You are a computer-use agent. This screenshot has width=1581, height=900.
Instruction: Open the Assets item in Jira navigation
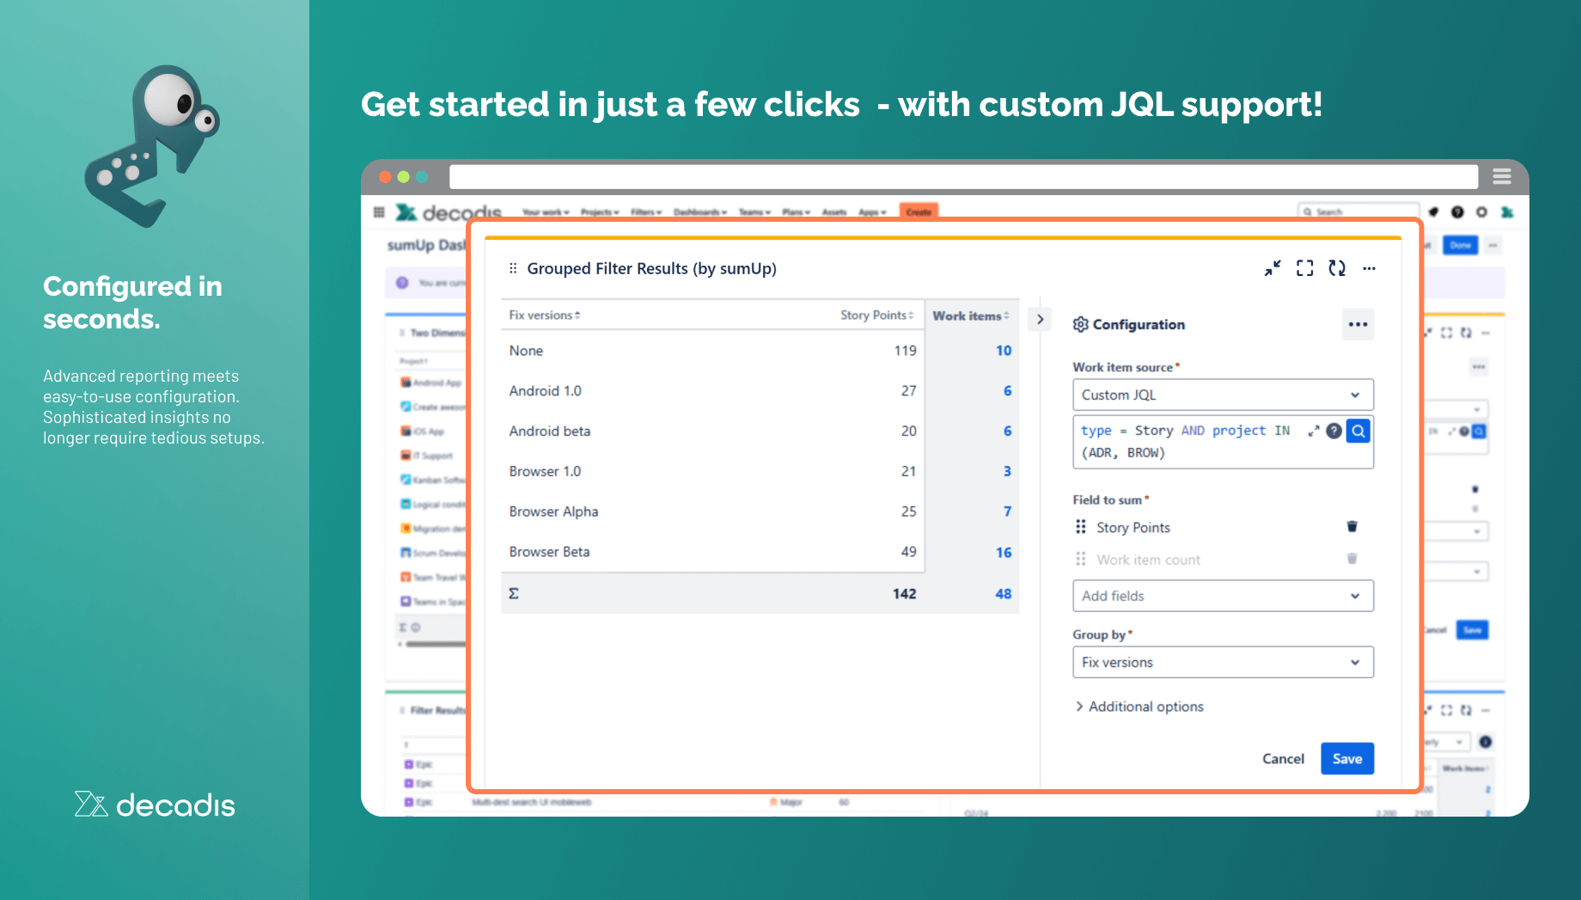coord(834,212)
